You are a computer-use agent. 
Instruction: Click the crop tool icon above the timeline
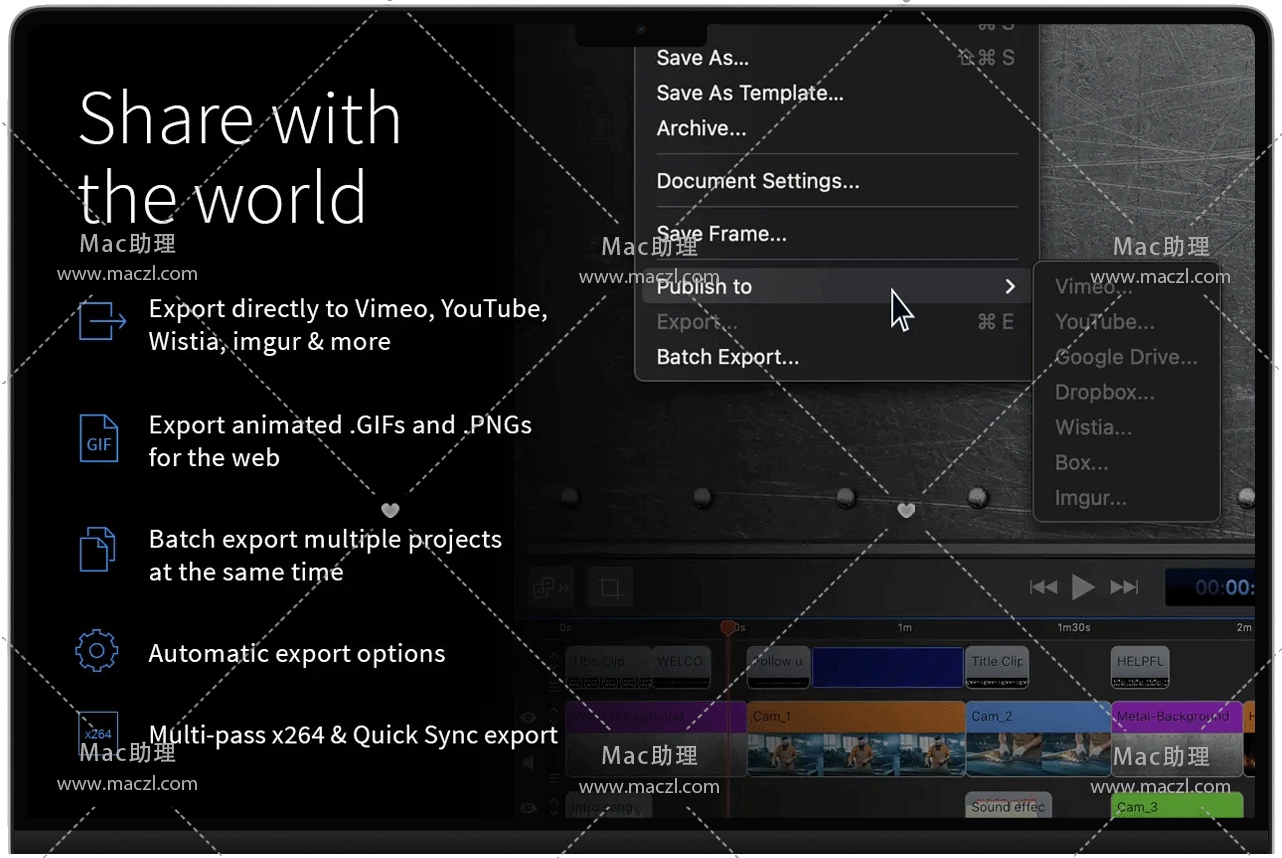(x=610, y=587)
